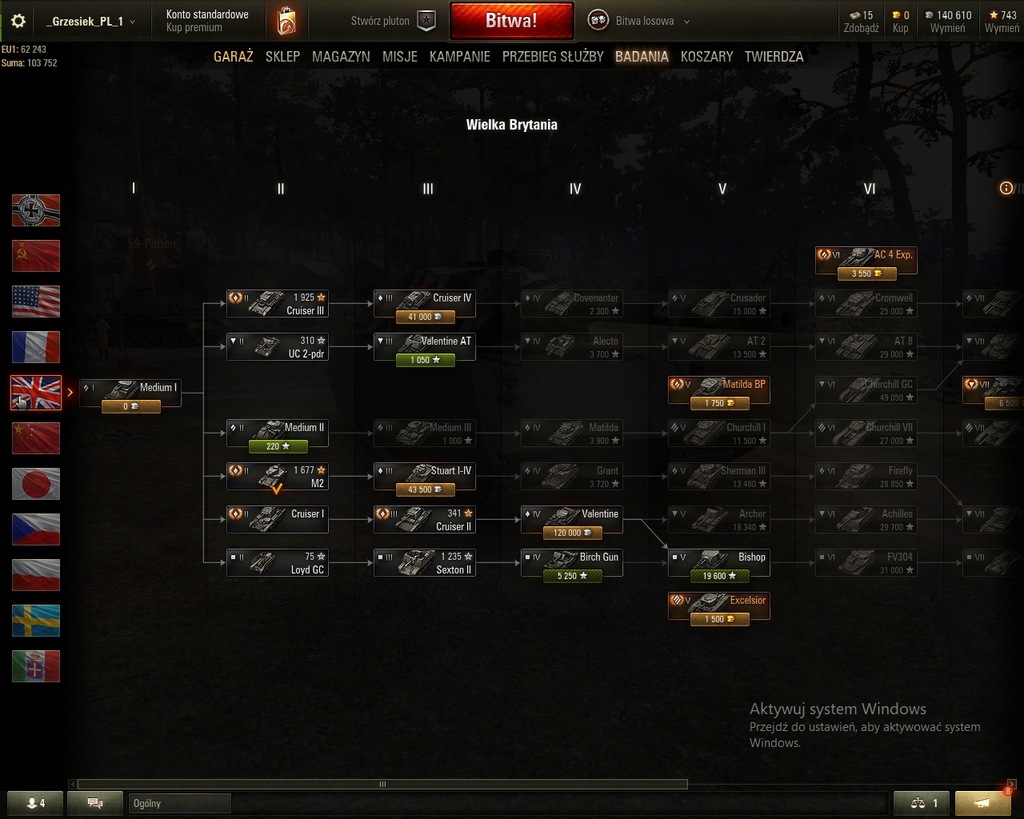1024x819 pixels.
Task: Select the Japanese nation flag
Action: [36, 484]
